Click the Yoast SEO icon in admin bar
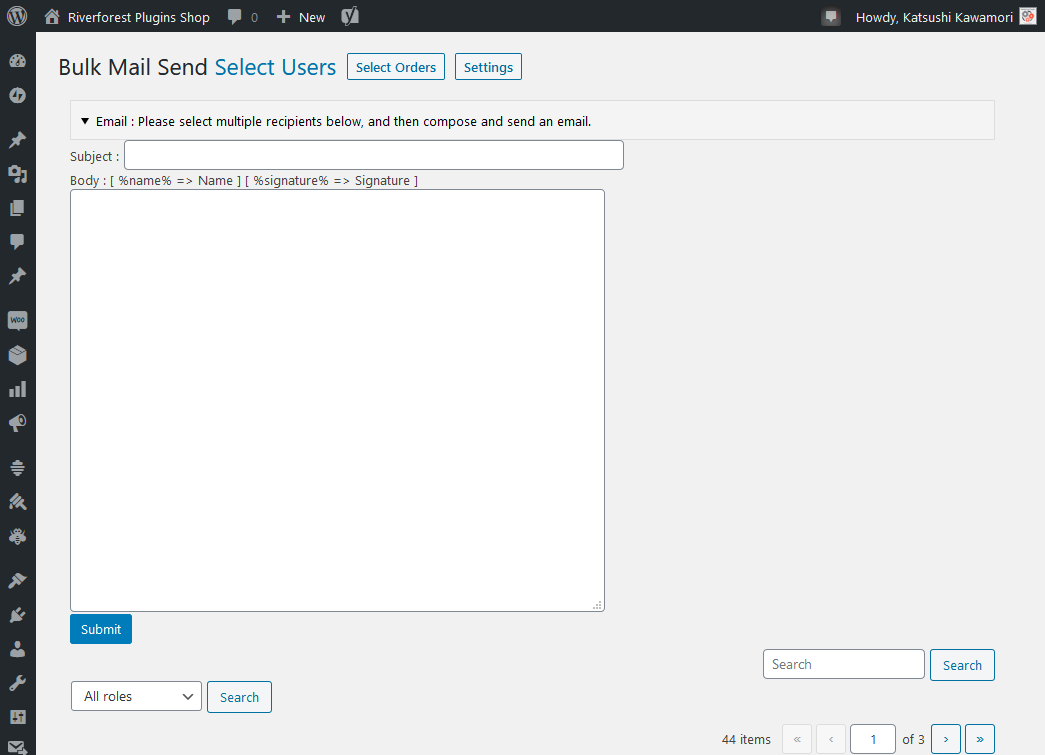1045x755 pixels. tap(350, 16)
